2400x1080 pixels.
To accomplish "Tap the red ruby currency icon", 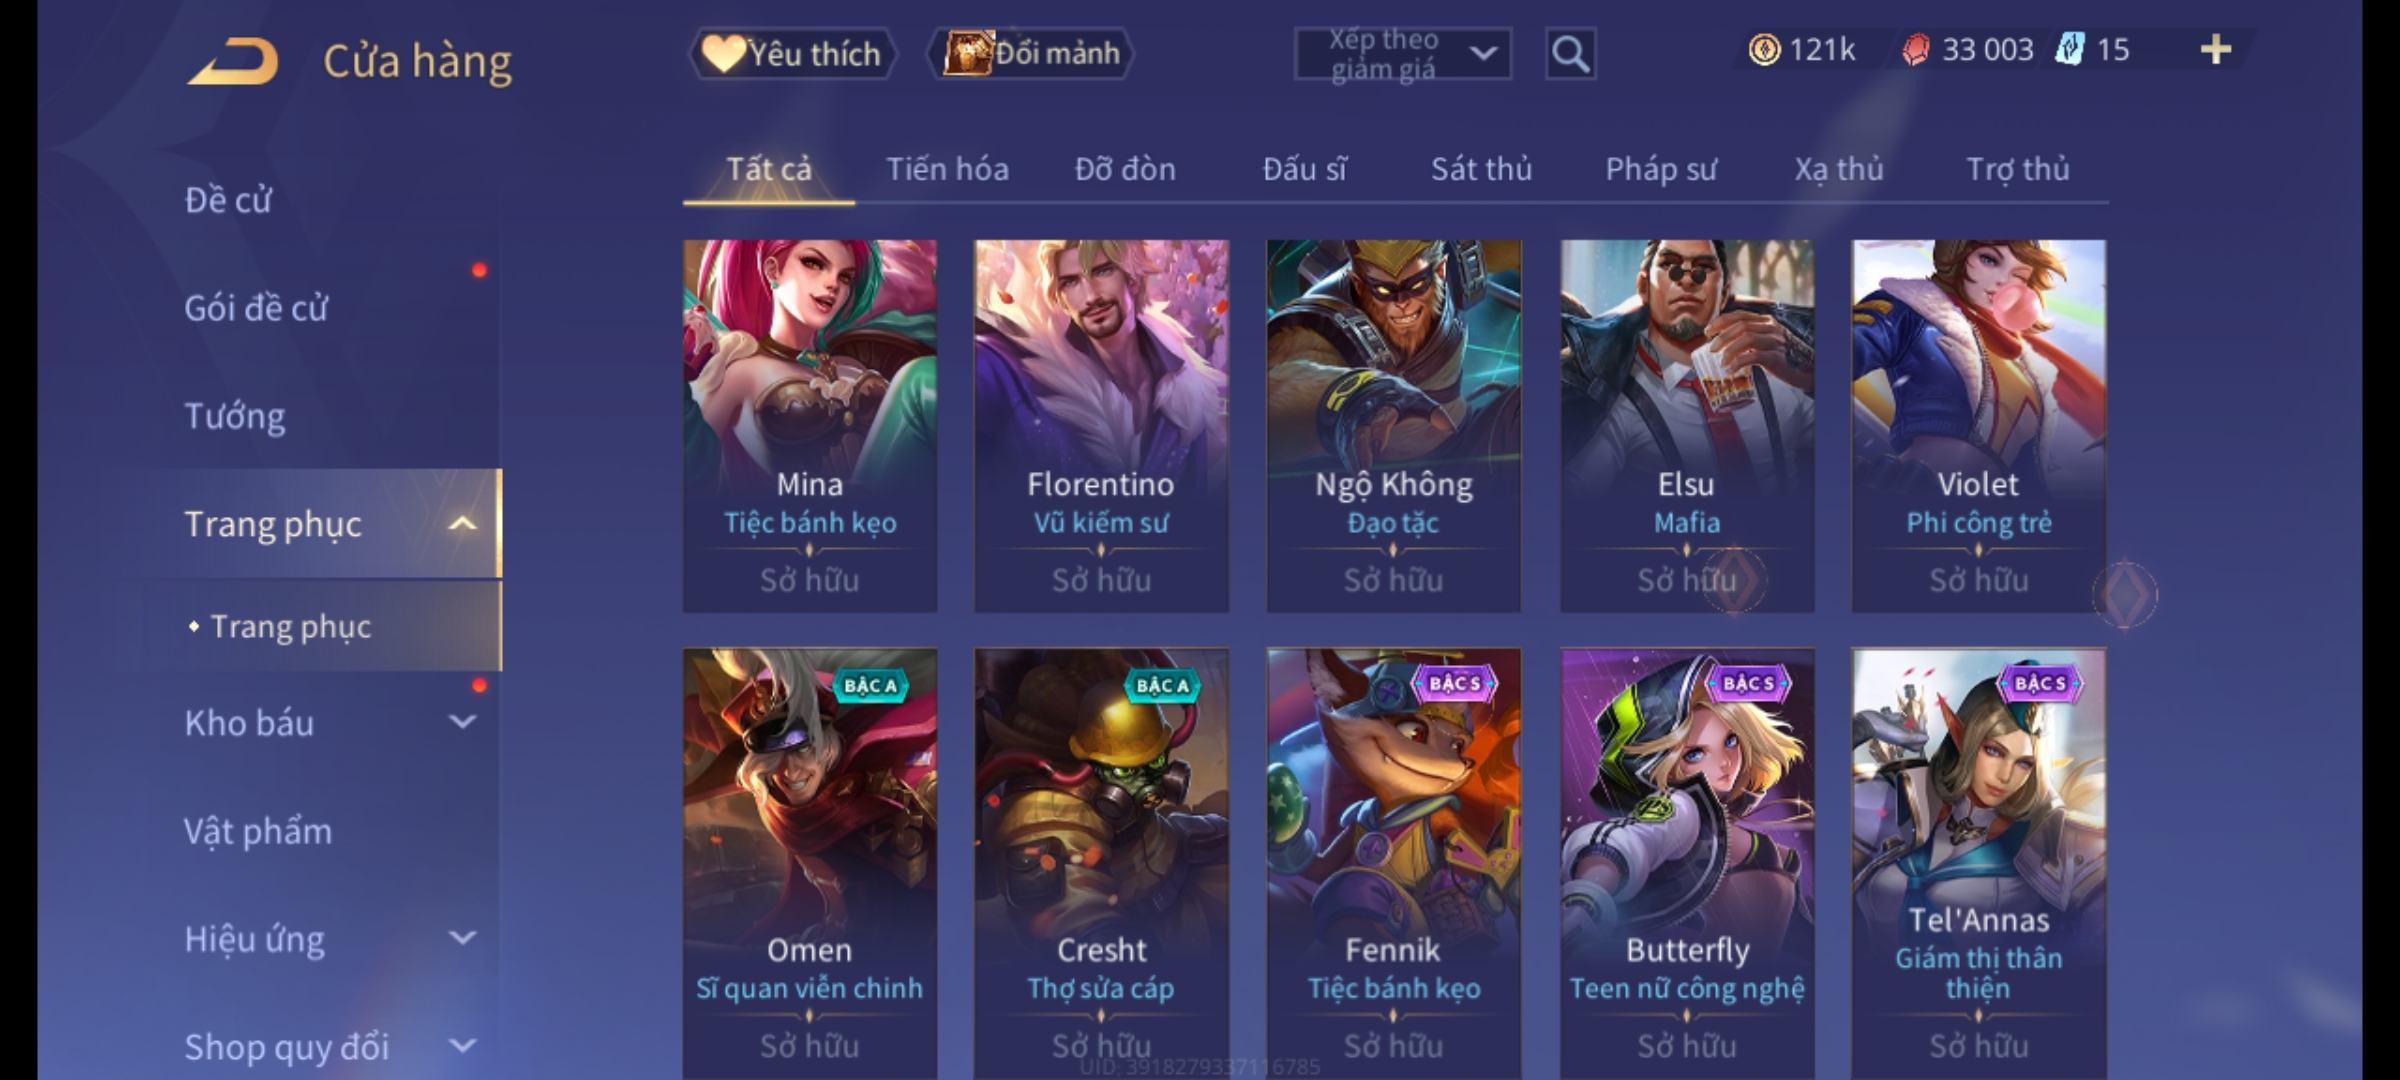I will pos(1916,50).
